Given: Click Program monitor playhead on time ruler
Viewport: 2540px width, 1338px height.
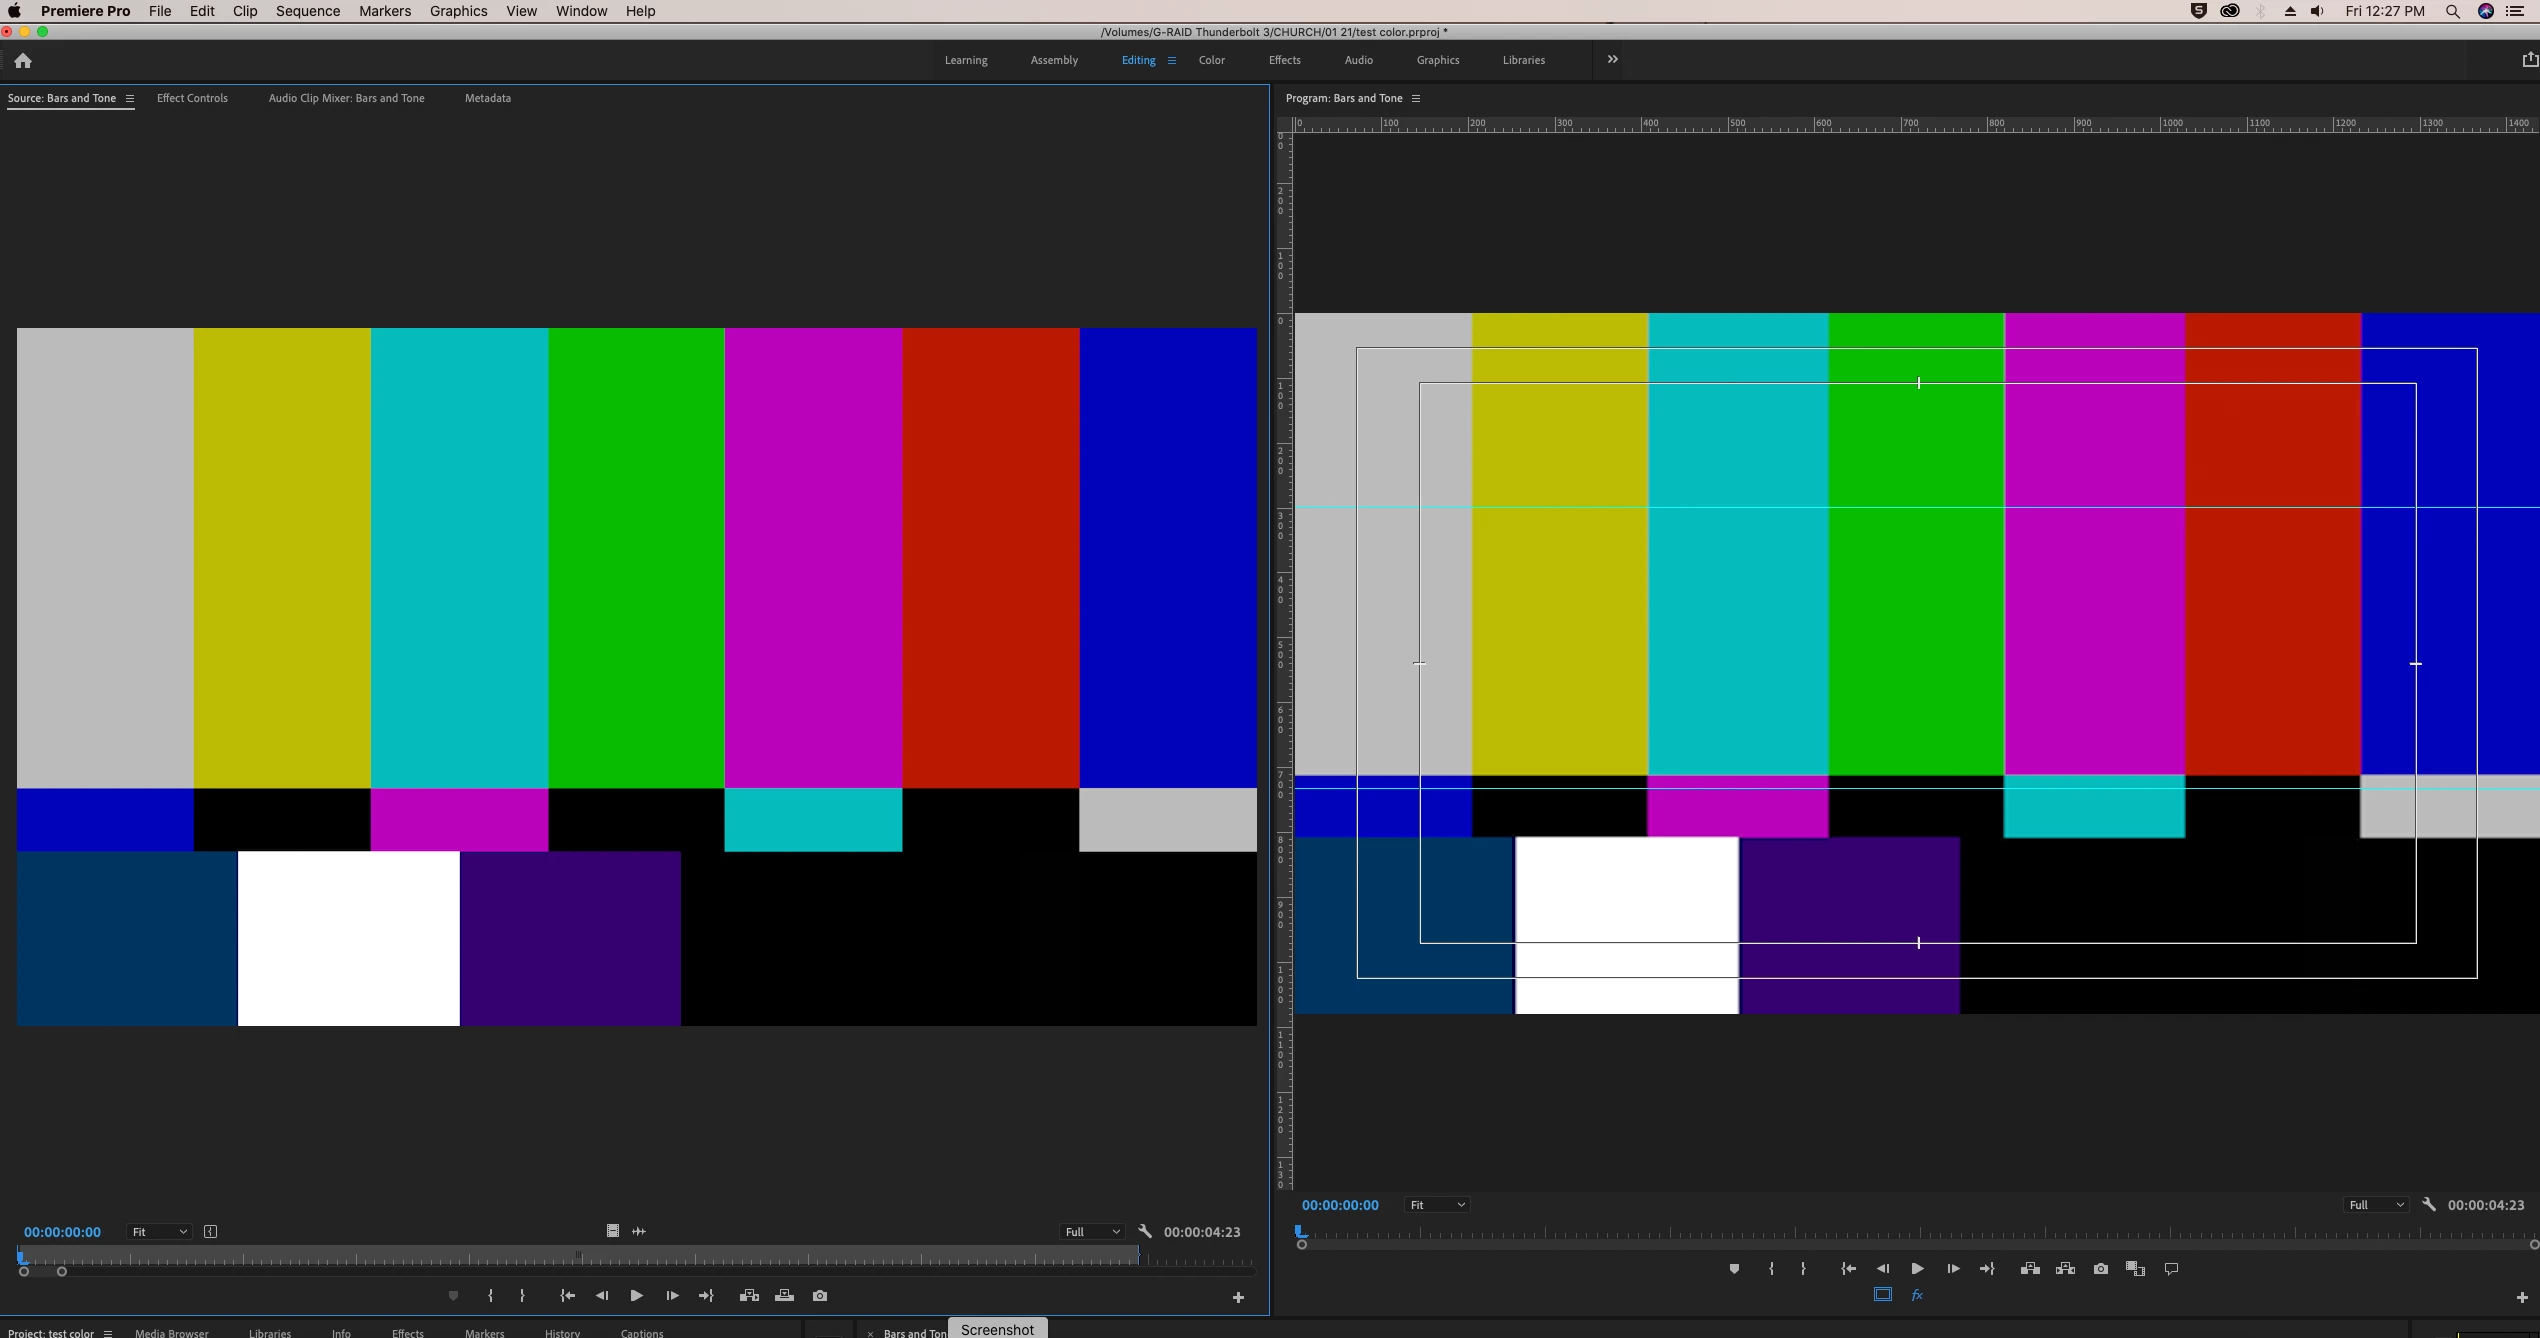Looking at the screenshot, I should [1301, 1231].
